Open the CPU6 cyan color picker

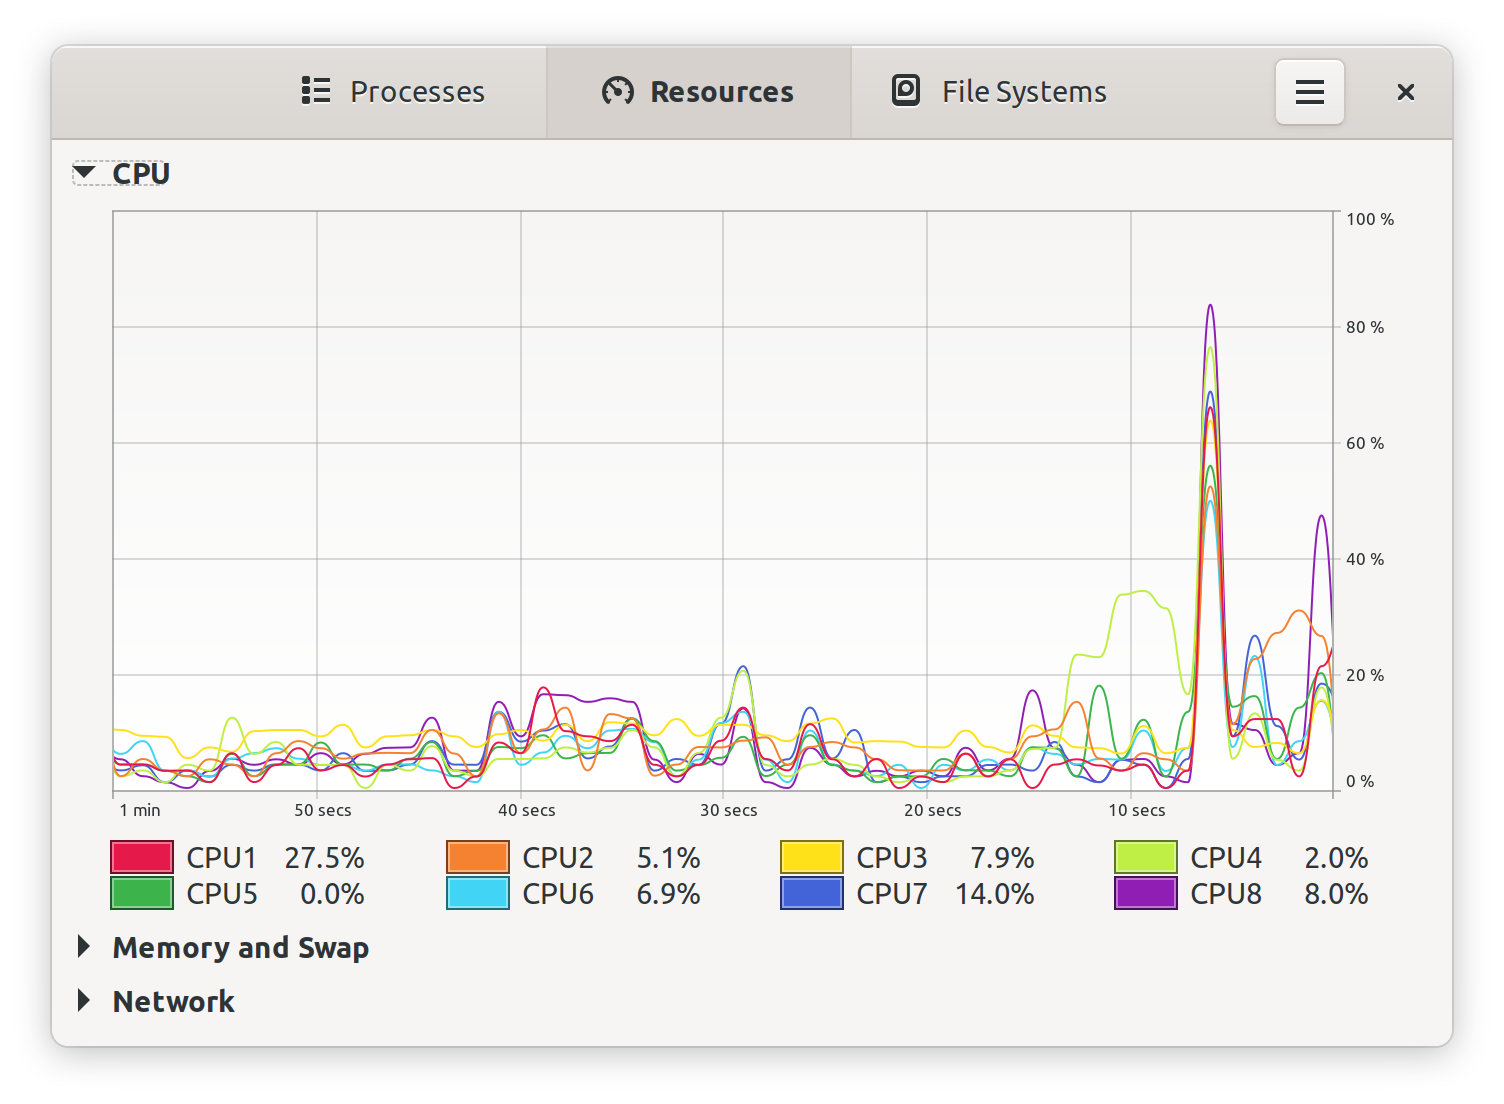pos(477,893)
